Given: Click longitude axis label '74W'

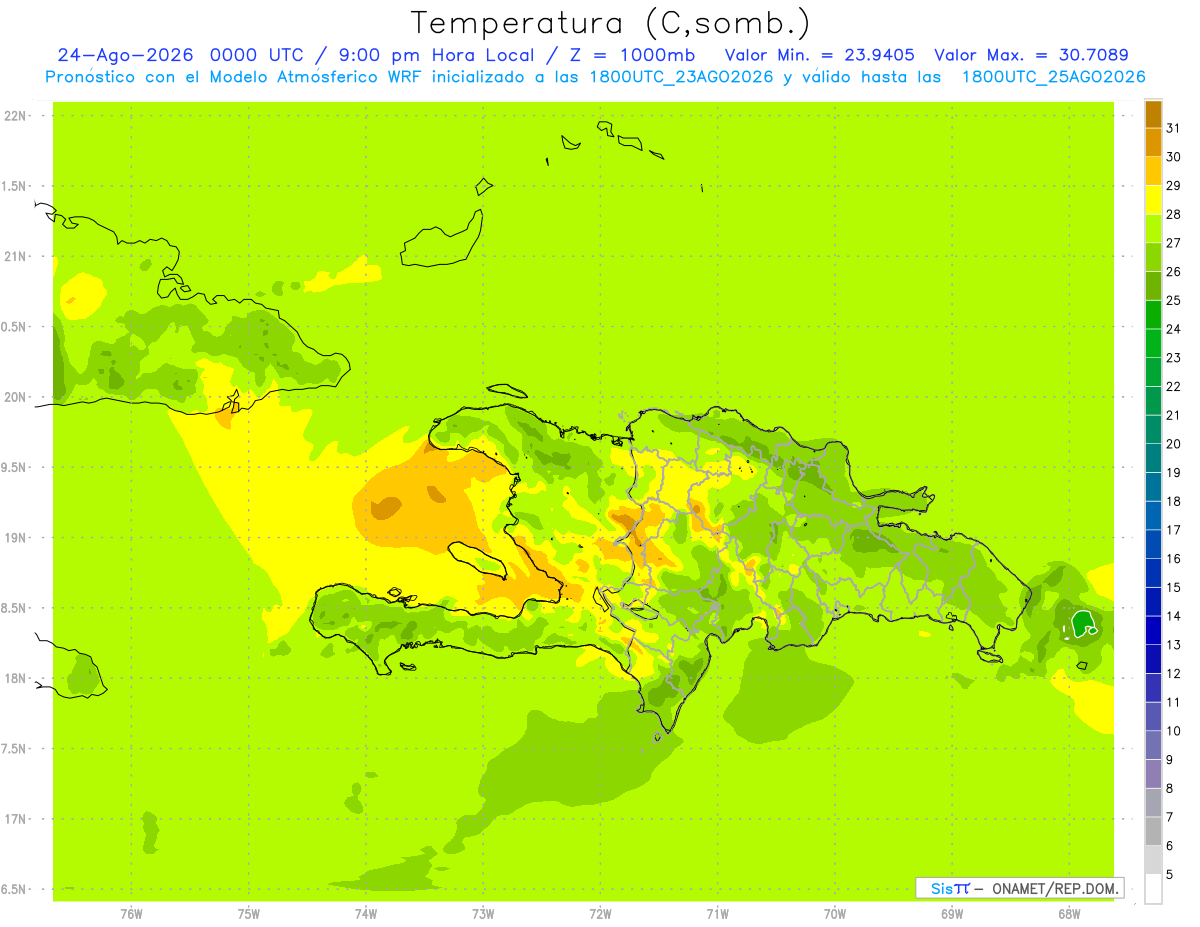Looking at the screenshot, I should click(365, 914).
